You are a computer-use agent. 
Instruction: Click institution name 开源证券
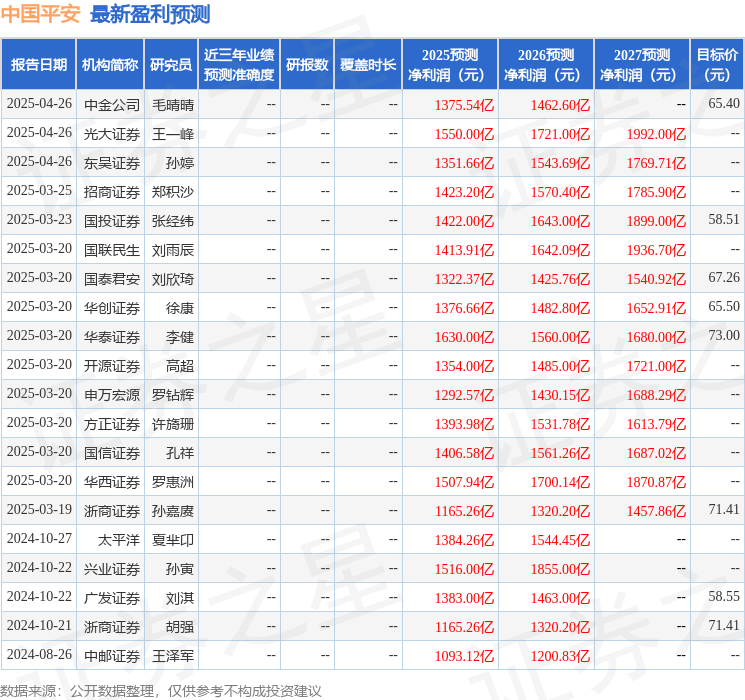click(x=112, y=366)
